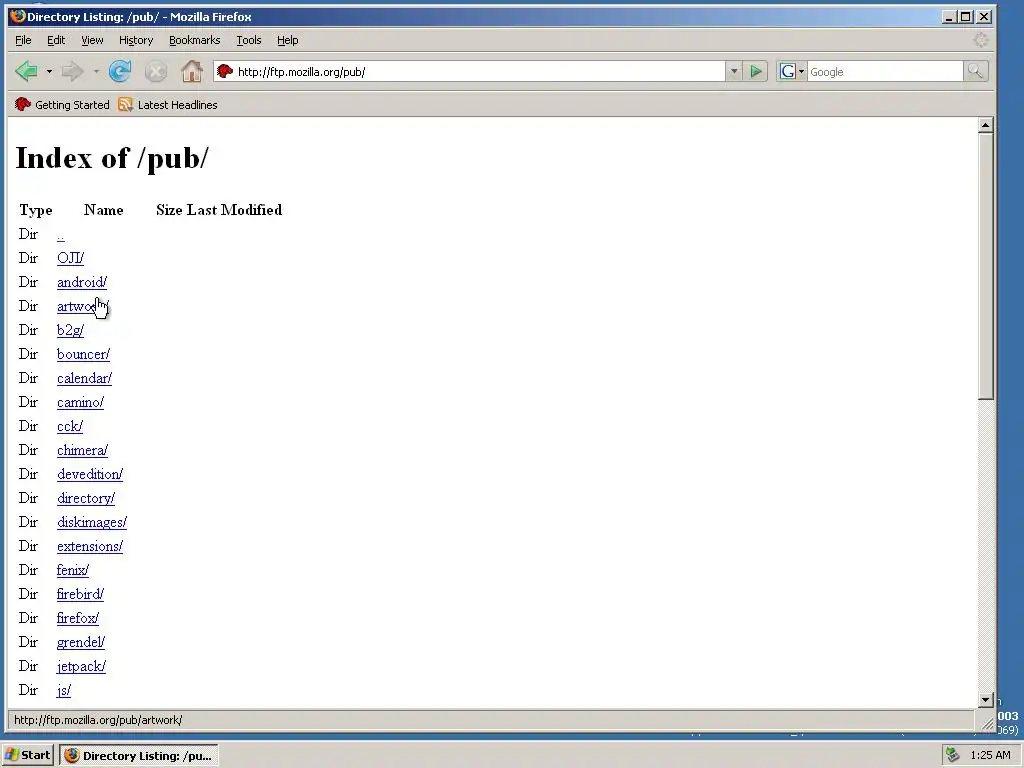The width and height of the screenshot is (1024, 768).
Task: Open the File menu
Action: 24,40
